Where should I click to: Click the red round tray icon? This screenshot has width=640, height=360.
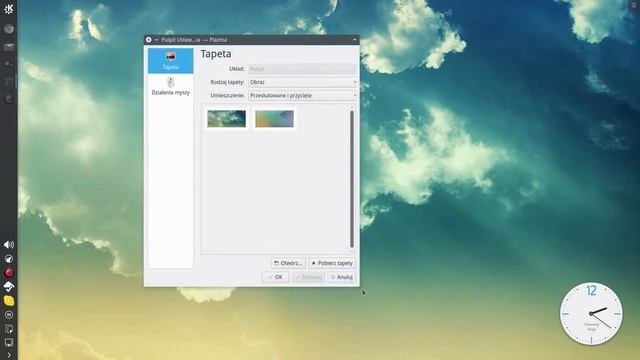point(9,273)
